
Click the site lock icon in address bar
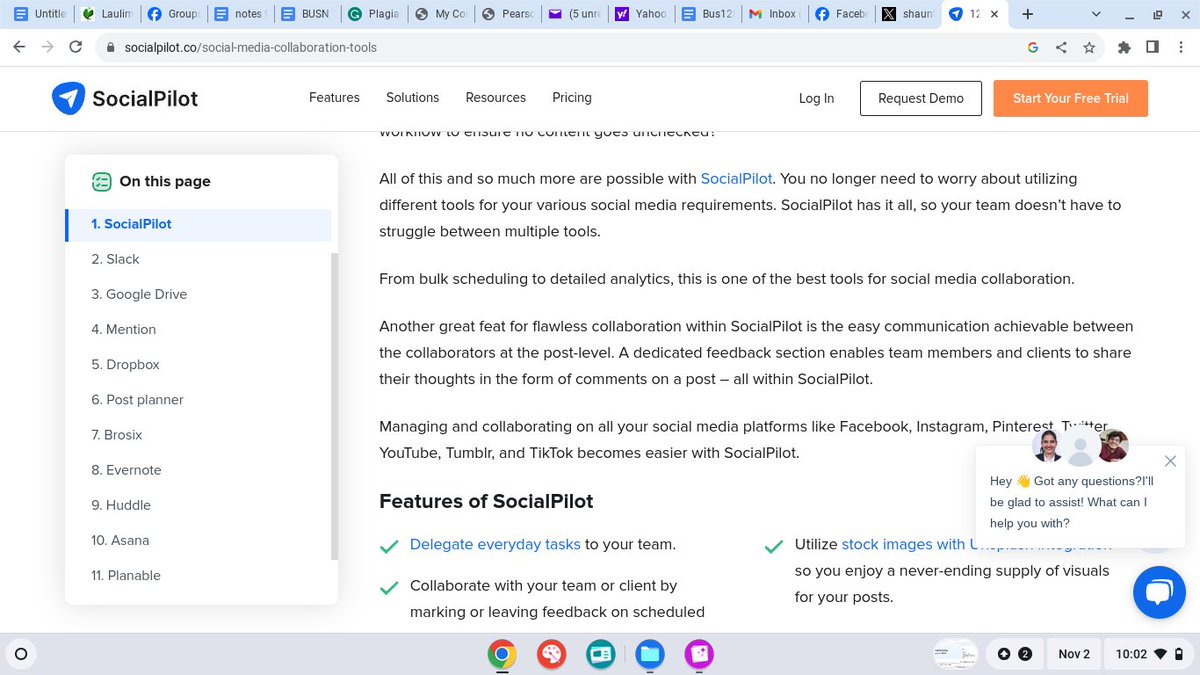coord(111,47)
